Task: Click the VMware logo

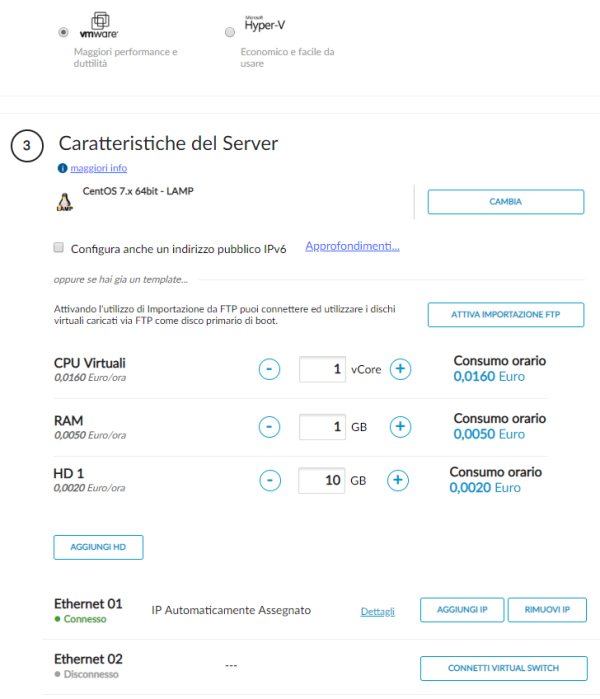Action: pos(99,25)
